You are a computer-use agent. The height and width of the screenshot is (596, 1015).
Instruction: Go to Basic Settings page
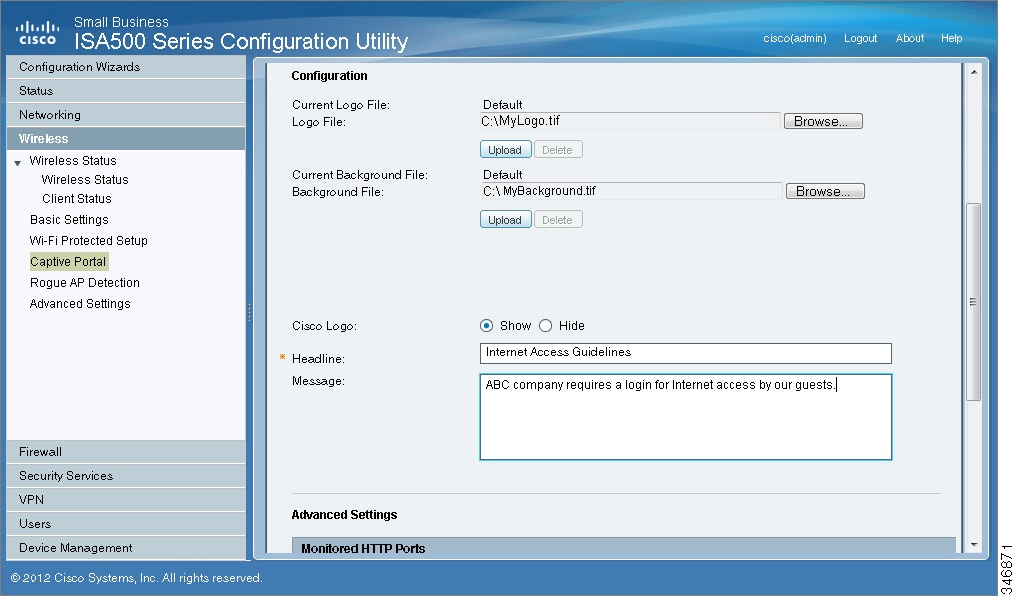(x=69, y=219)
